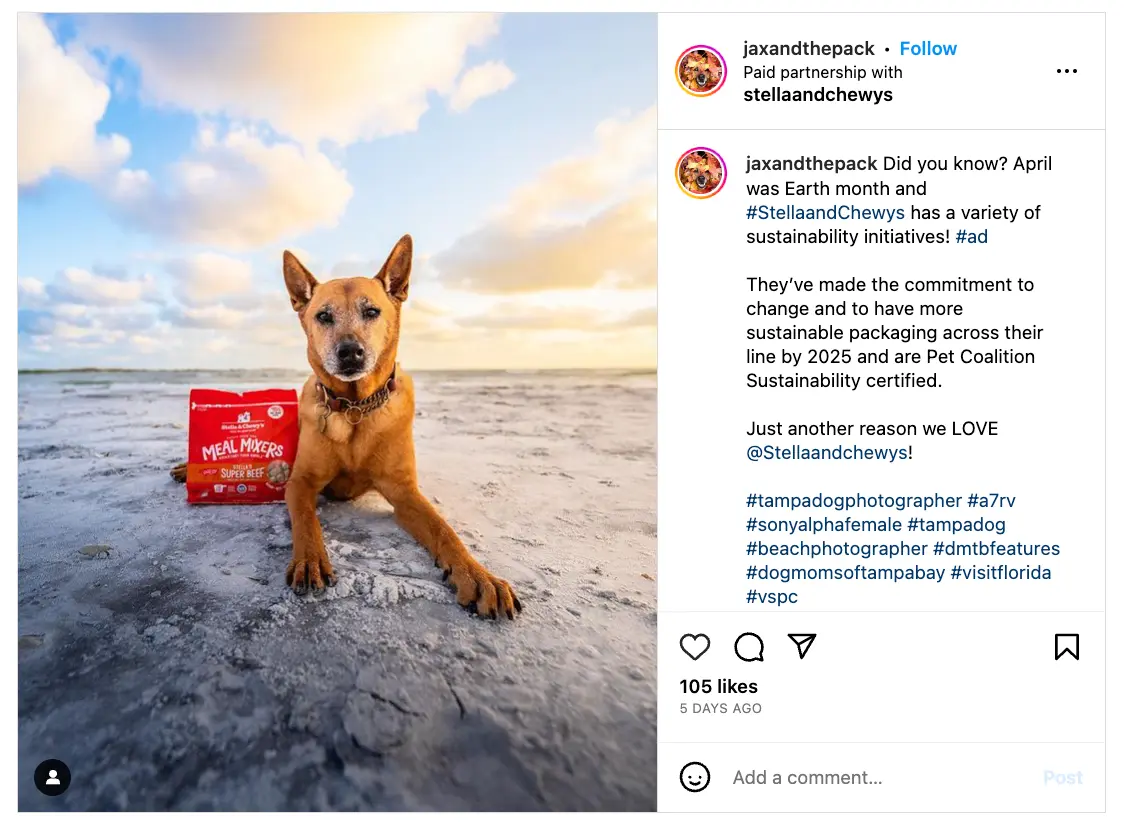The height and width of the screenshot is (834, 1124).
Task: Open the #ad hashtag
Action: click(x=971, y=237)
